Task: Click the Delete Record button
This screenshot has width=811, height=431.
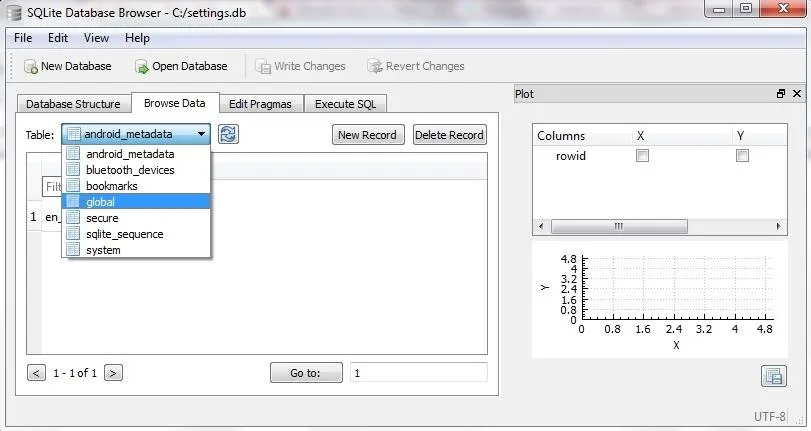Action: click(x=449, y=135)
